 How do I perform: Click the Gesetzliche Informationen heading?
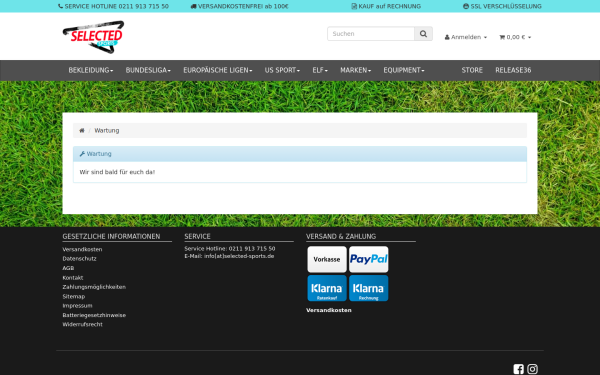point(111,236)
